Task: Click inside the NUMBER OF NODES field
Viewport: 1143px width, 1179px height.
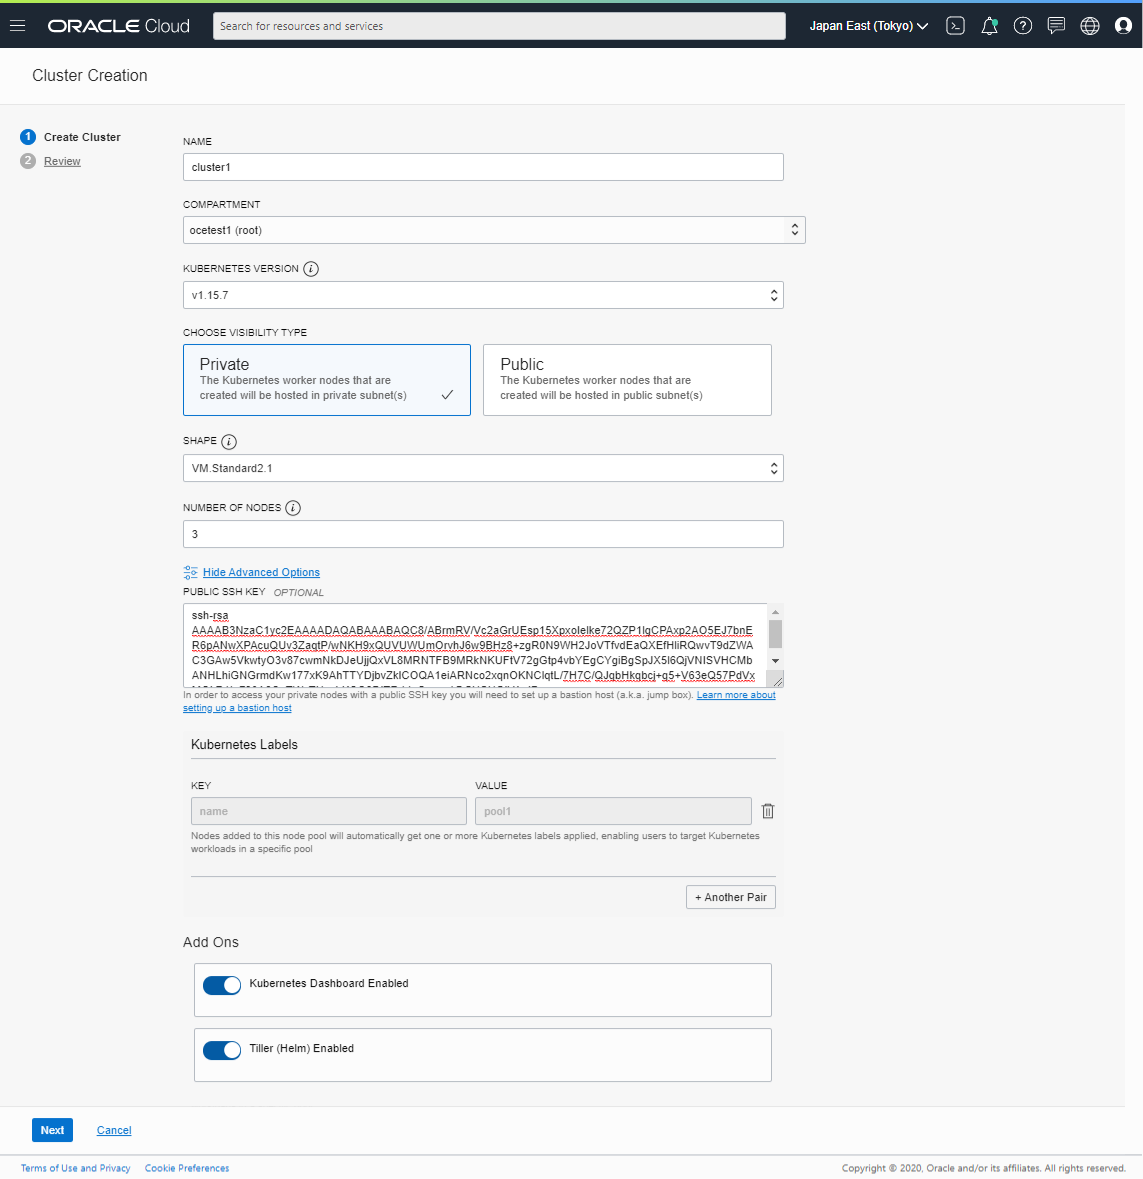Action: [483, 534]
